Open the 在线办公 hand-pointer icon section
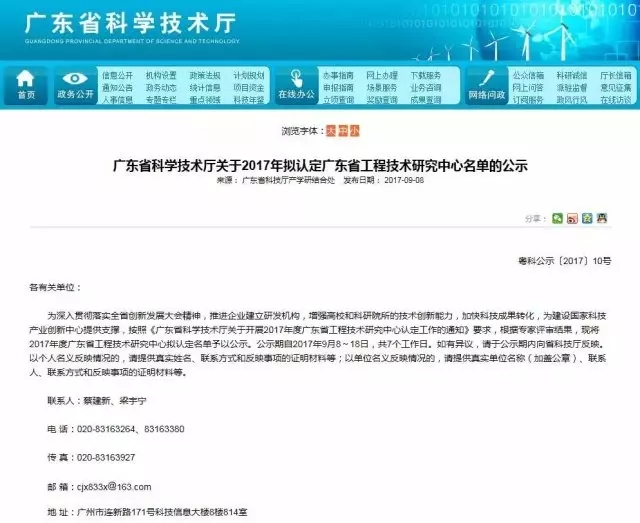The image size is (640, 523). tap(295, 84)
